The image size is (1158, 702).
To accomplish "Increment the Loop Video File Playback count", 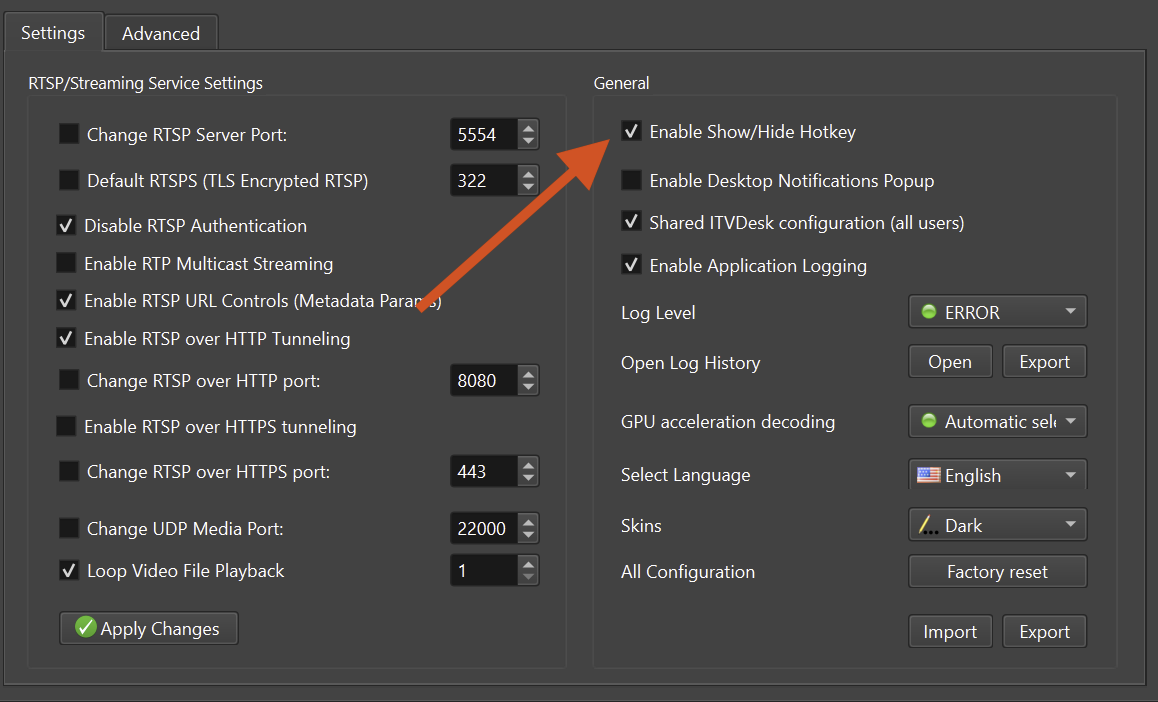I will click(528, 564).
